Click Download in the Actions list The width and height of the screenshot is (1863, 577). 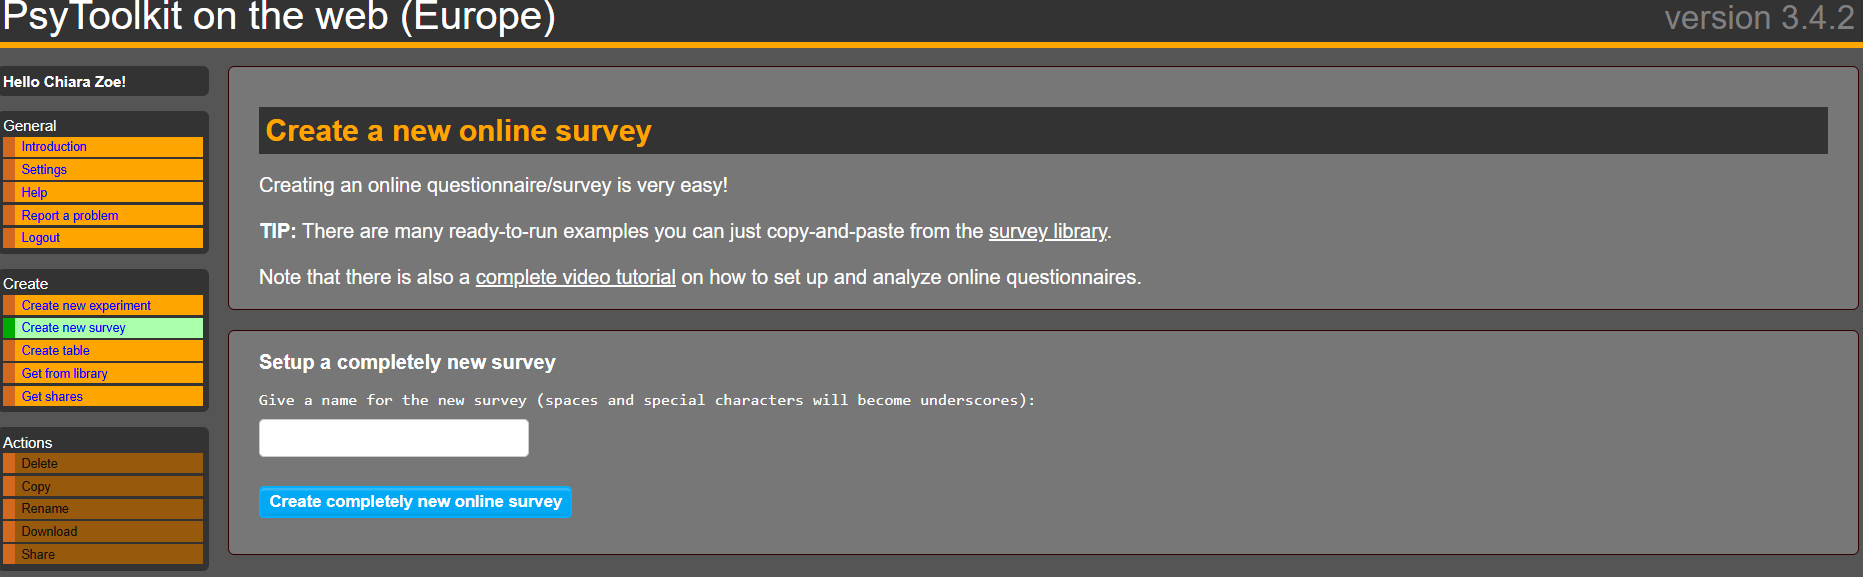49,532
